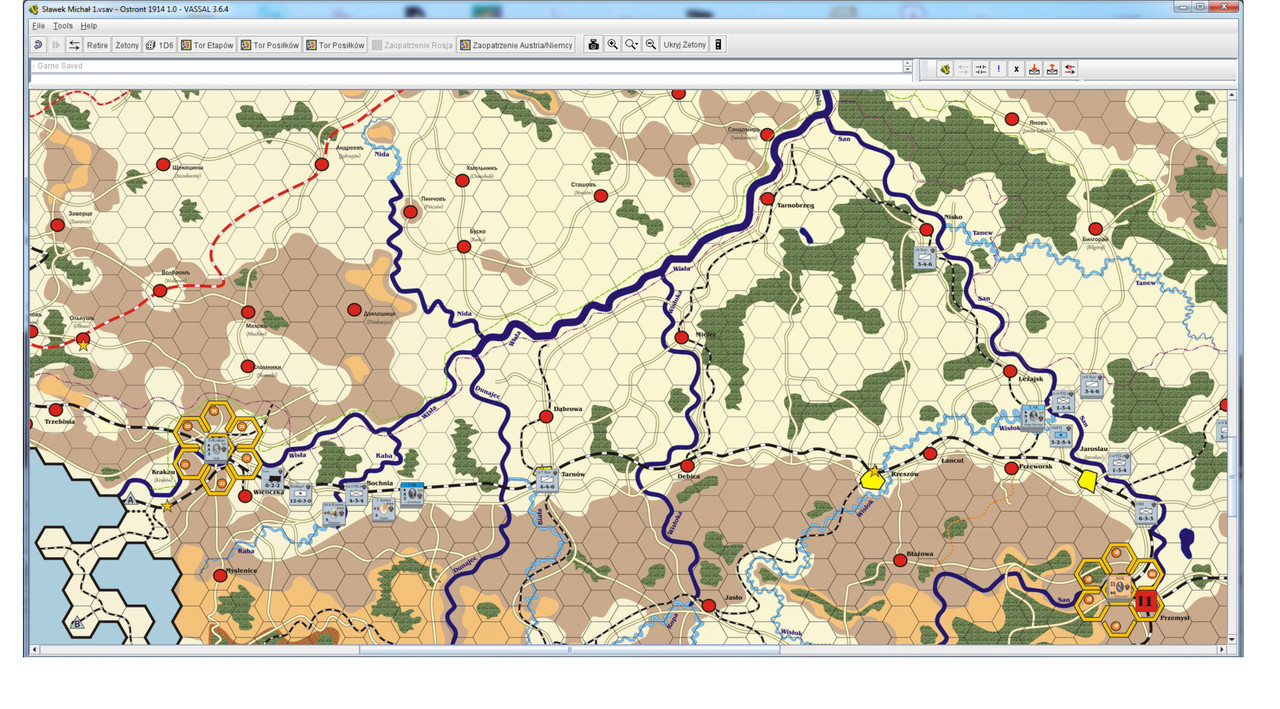This screenshot has width=1280, height=709.
Task: Click the VASSAL logo icon in server toolbar
Action: [x=944, y=69]
